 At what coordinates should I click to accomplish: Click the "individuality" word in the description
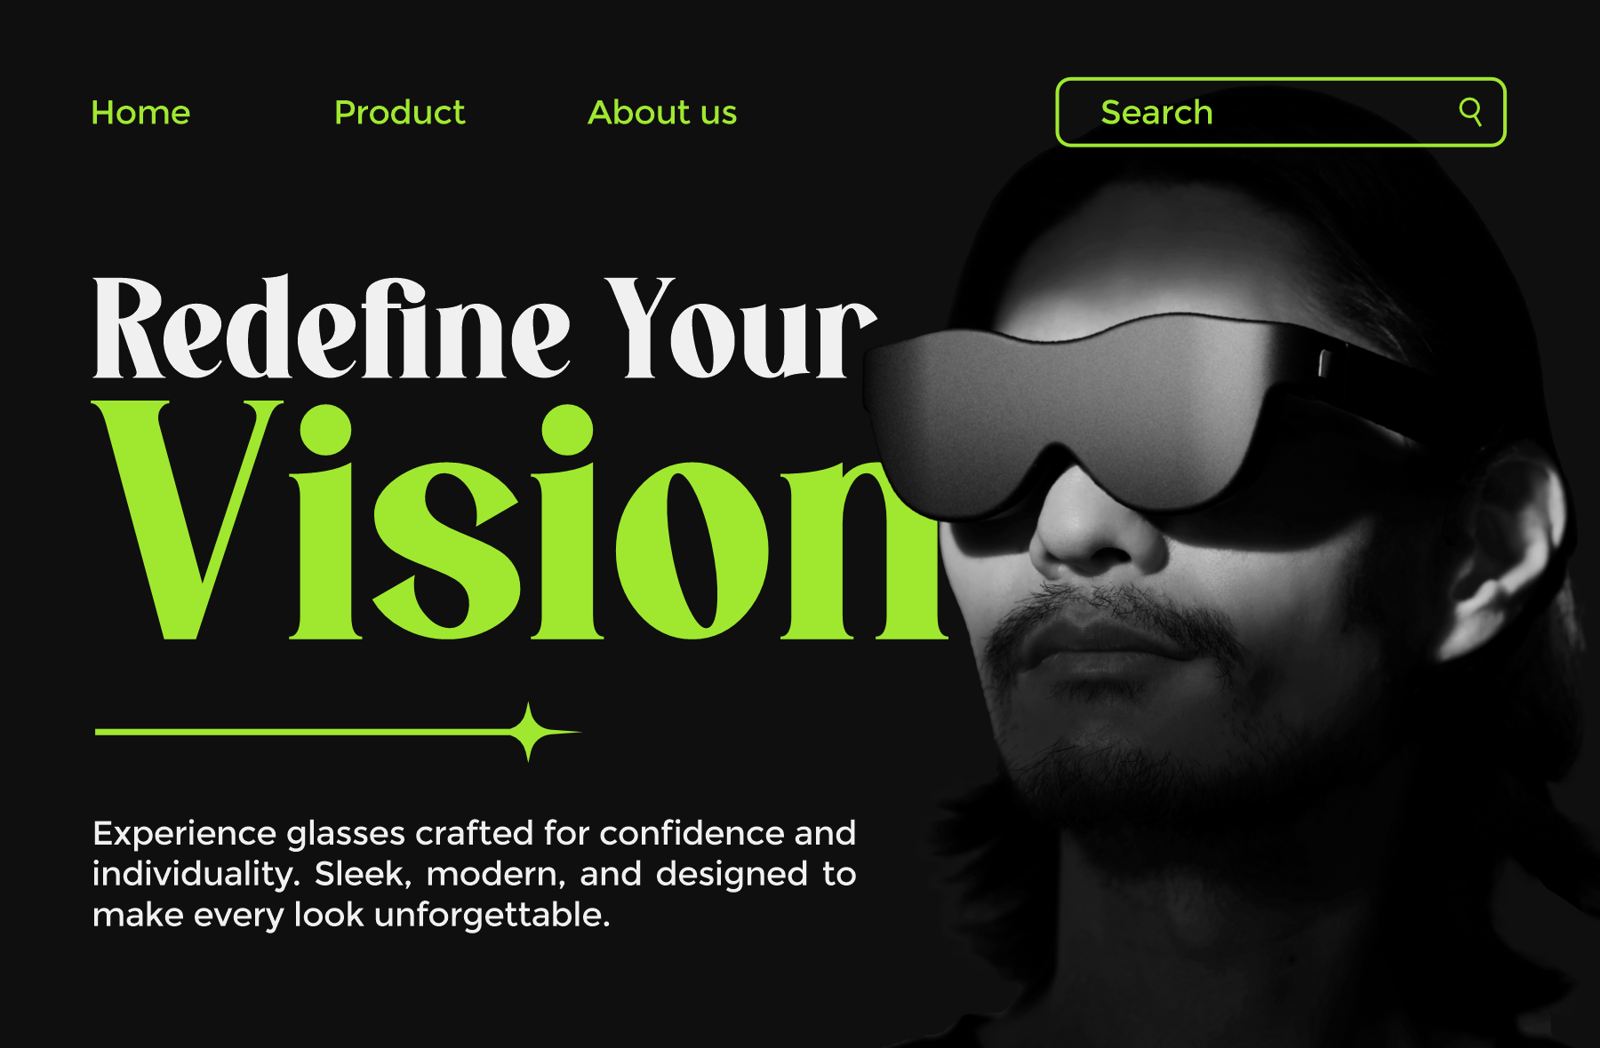coord(196,874)
